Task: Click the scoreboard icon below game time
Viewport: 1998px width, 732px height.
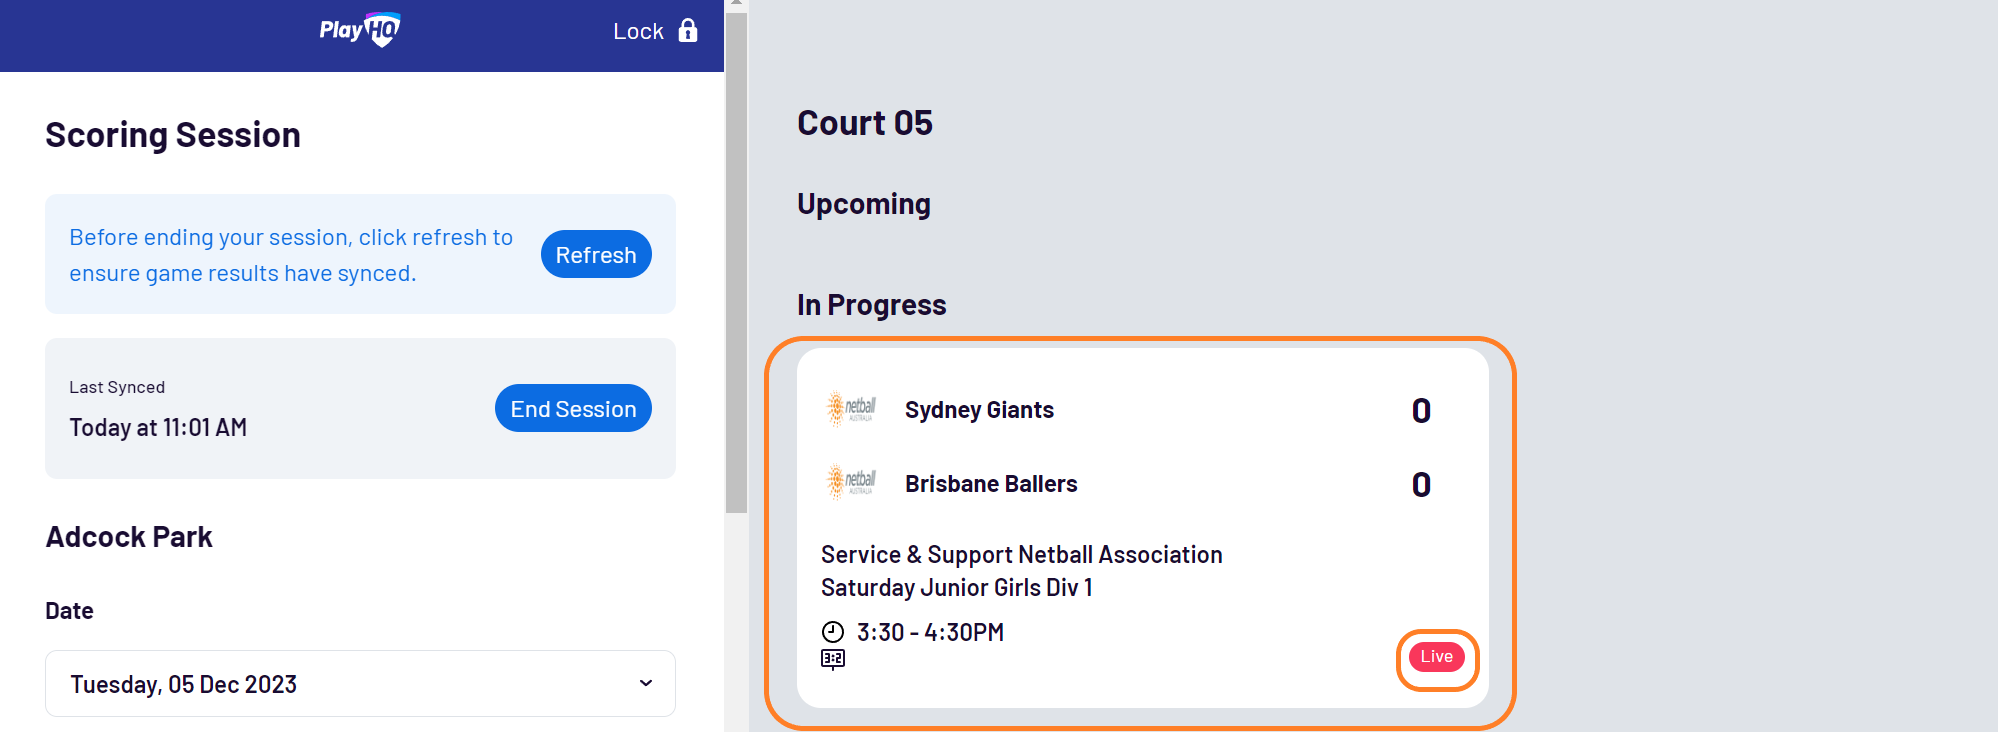Action: pos(833,659)
